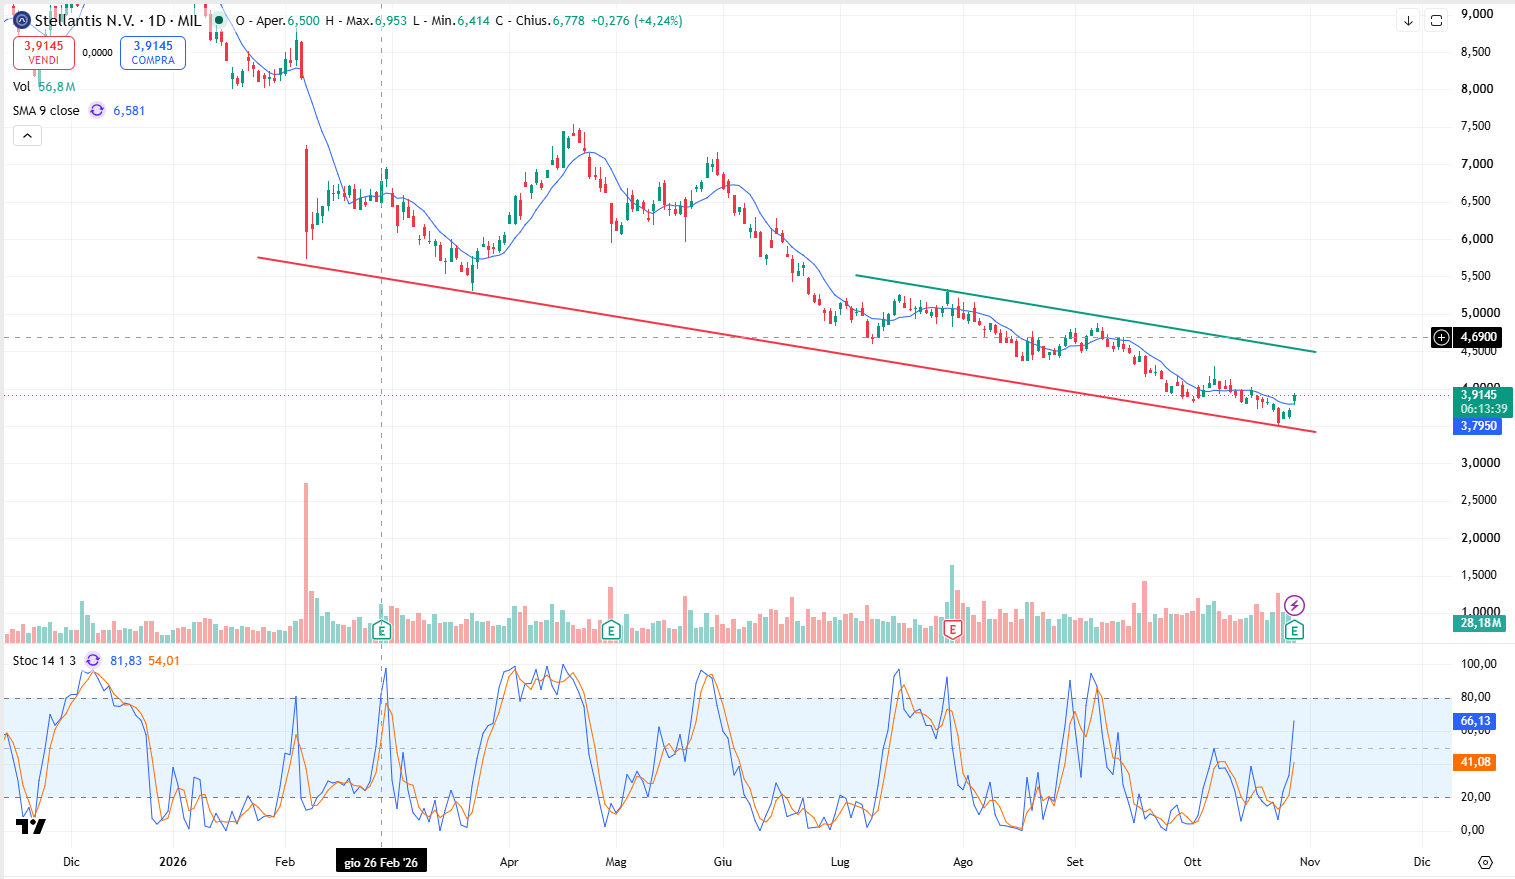This screenshot has width=1515, height=879.
Task: Collapse the indicator legend with the chevron
Action: pos(27,136)
